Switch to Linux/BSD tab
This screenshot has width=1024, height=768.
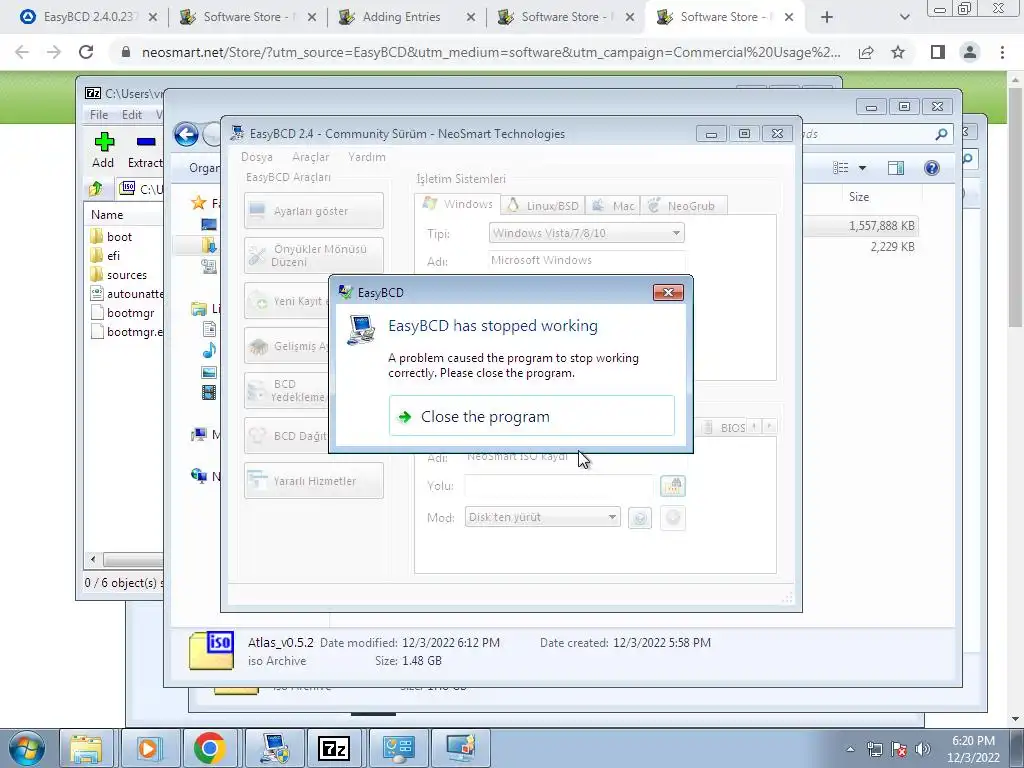tap(543, 206)
